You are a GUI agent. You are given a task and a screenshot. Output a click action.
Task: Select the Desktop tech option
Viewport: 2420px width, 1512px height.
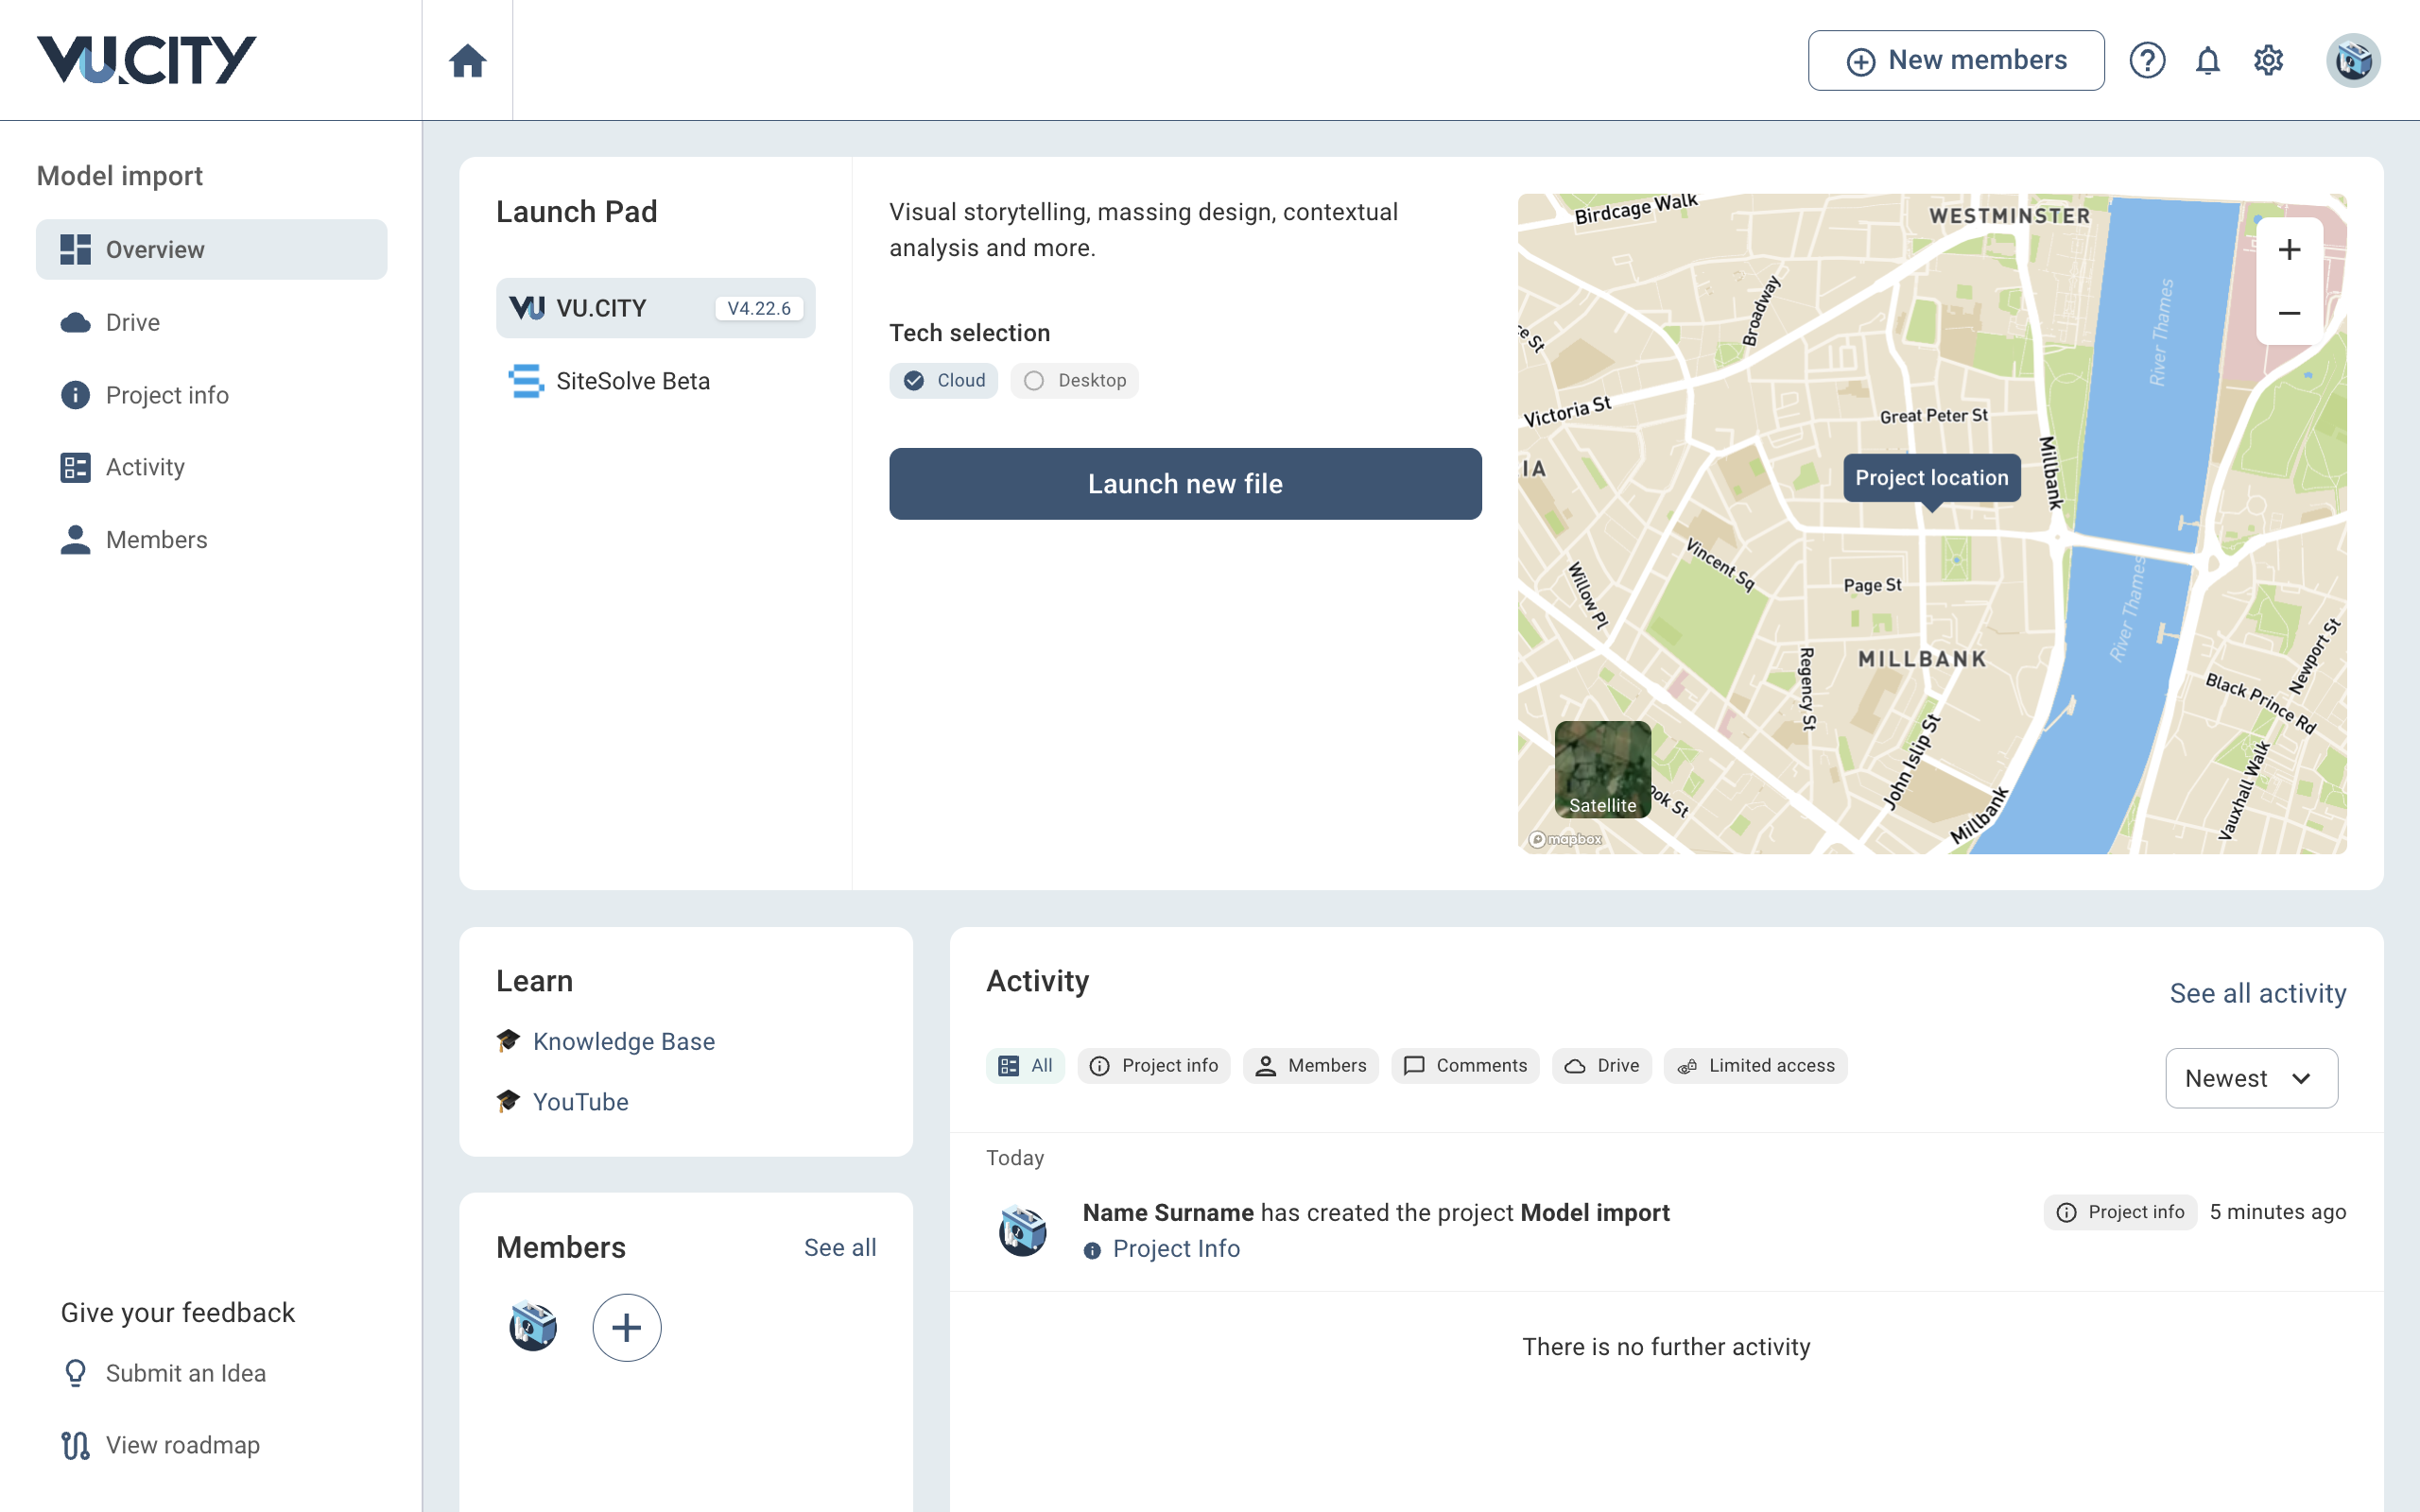pos(1074,381)
